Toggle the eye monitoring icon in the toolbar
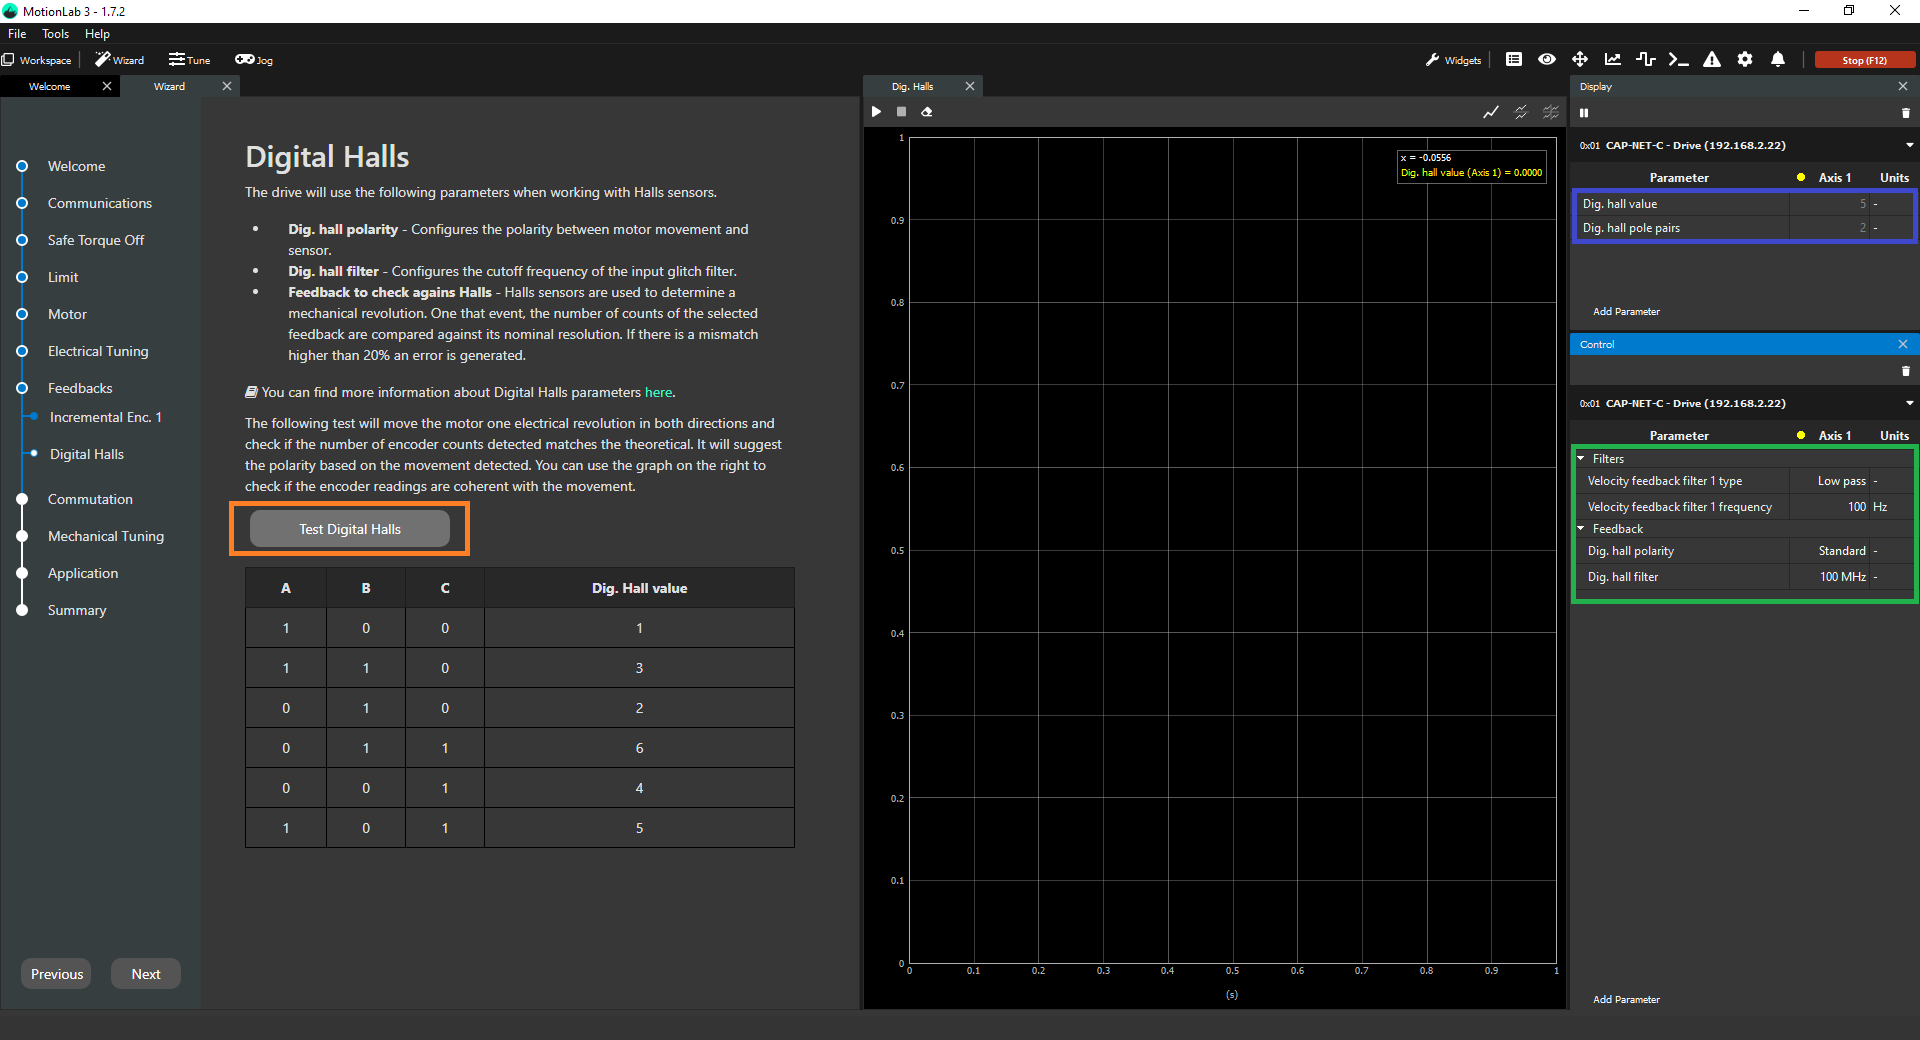Screen dimensions: 1920x1040 (1547, 60)
